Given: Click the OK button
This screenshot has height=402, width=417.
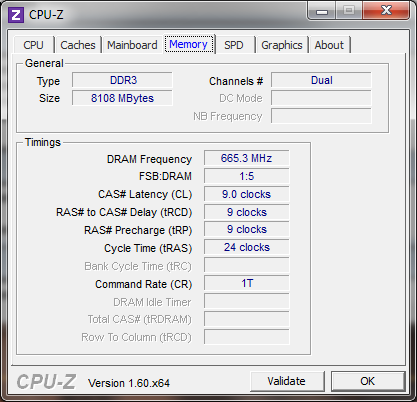Looking at the screenshot, I should [368, 381].
